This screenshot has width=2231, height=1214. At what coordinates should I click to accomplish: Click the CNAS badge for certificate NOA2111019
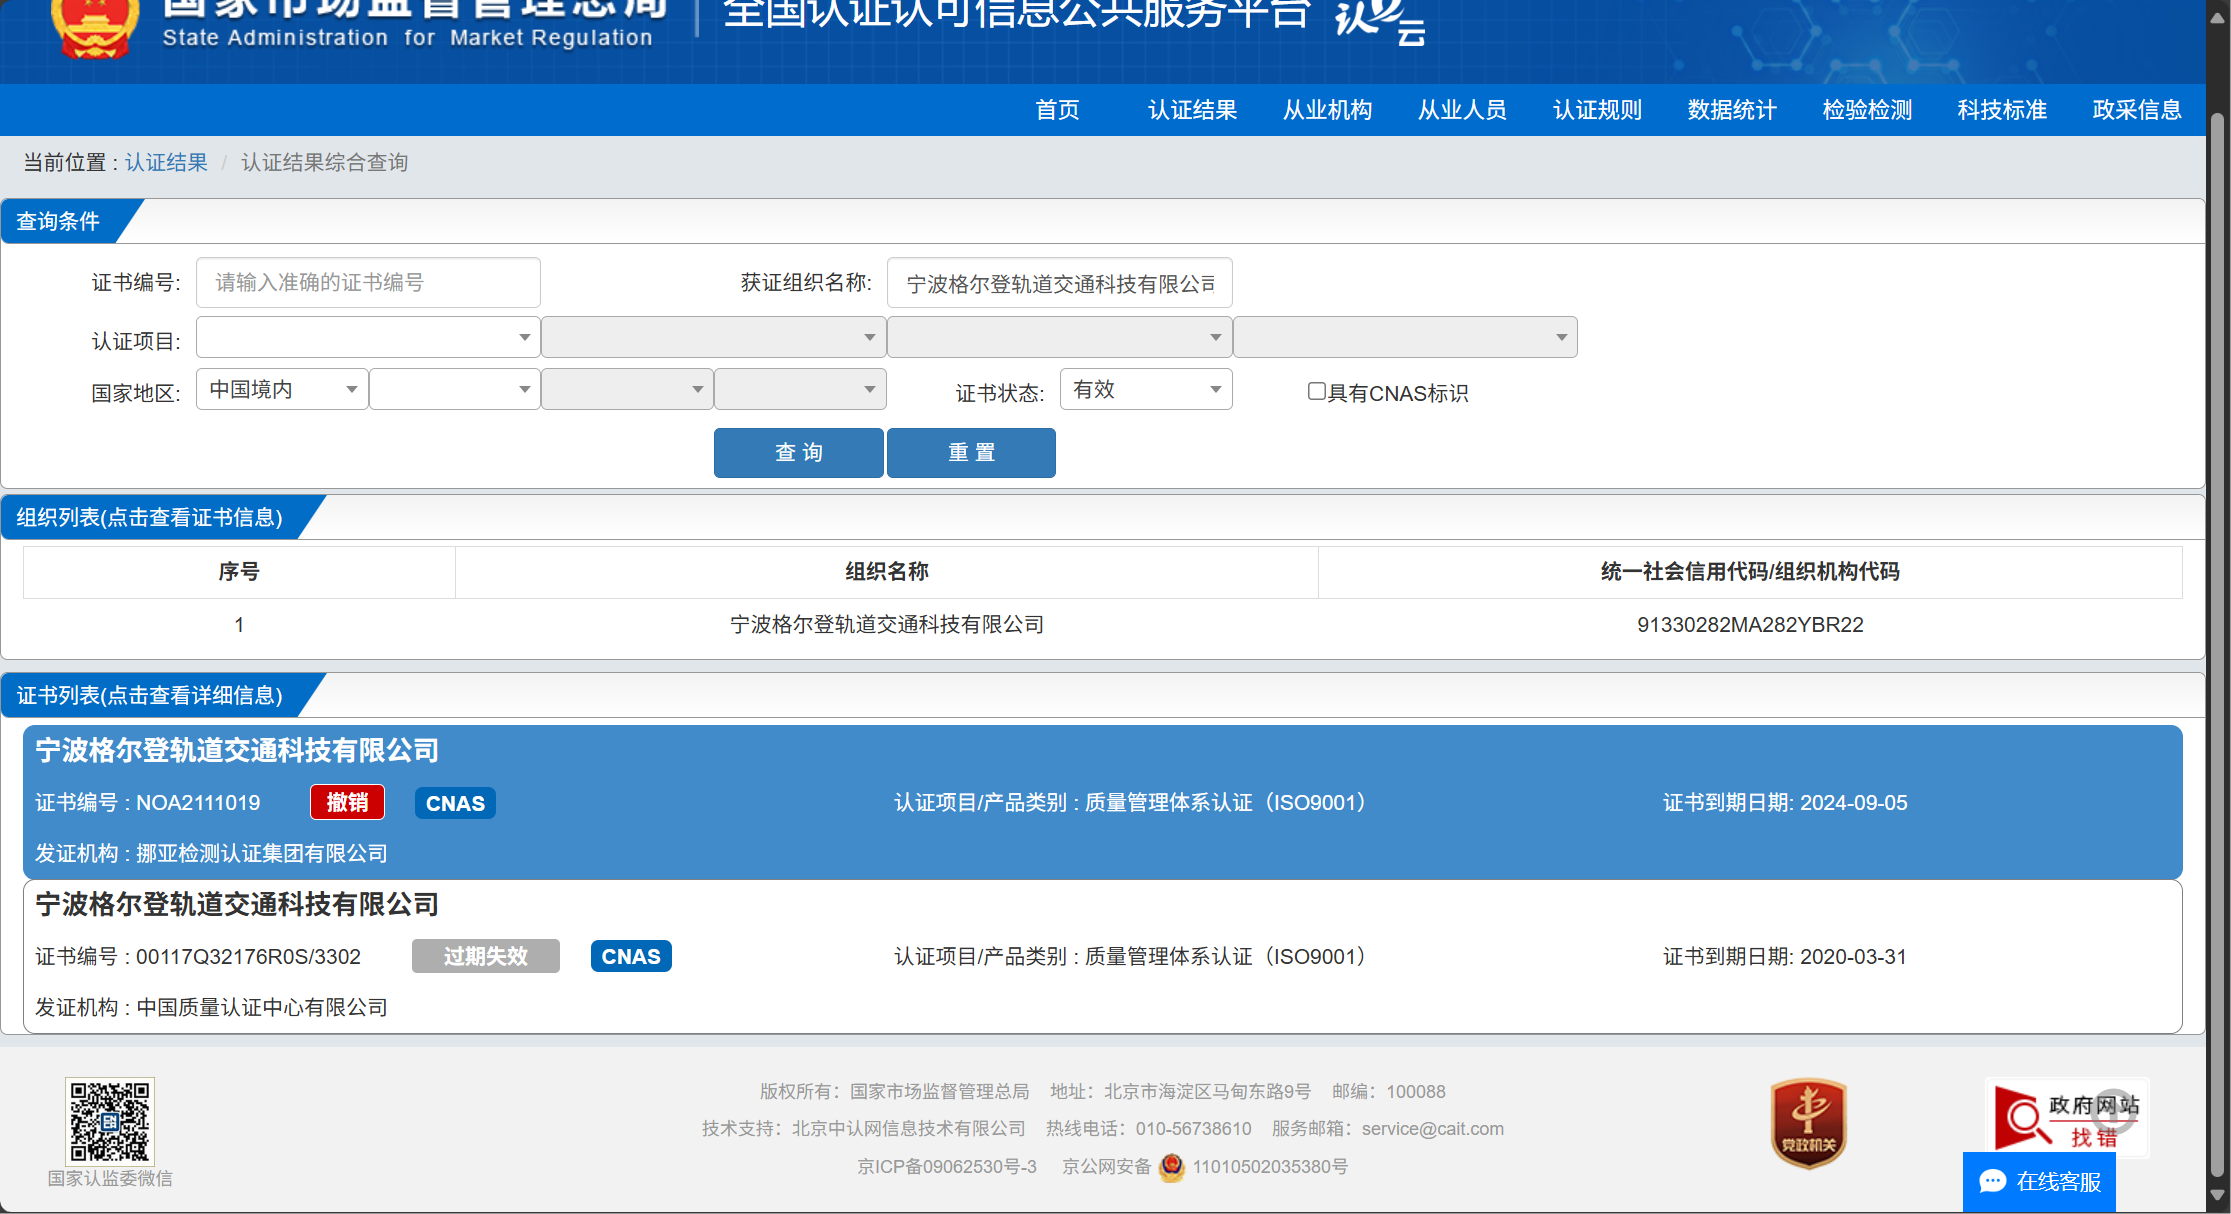point(455,803)
